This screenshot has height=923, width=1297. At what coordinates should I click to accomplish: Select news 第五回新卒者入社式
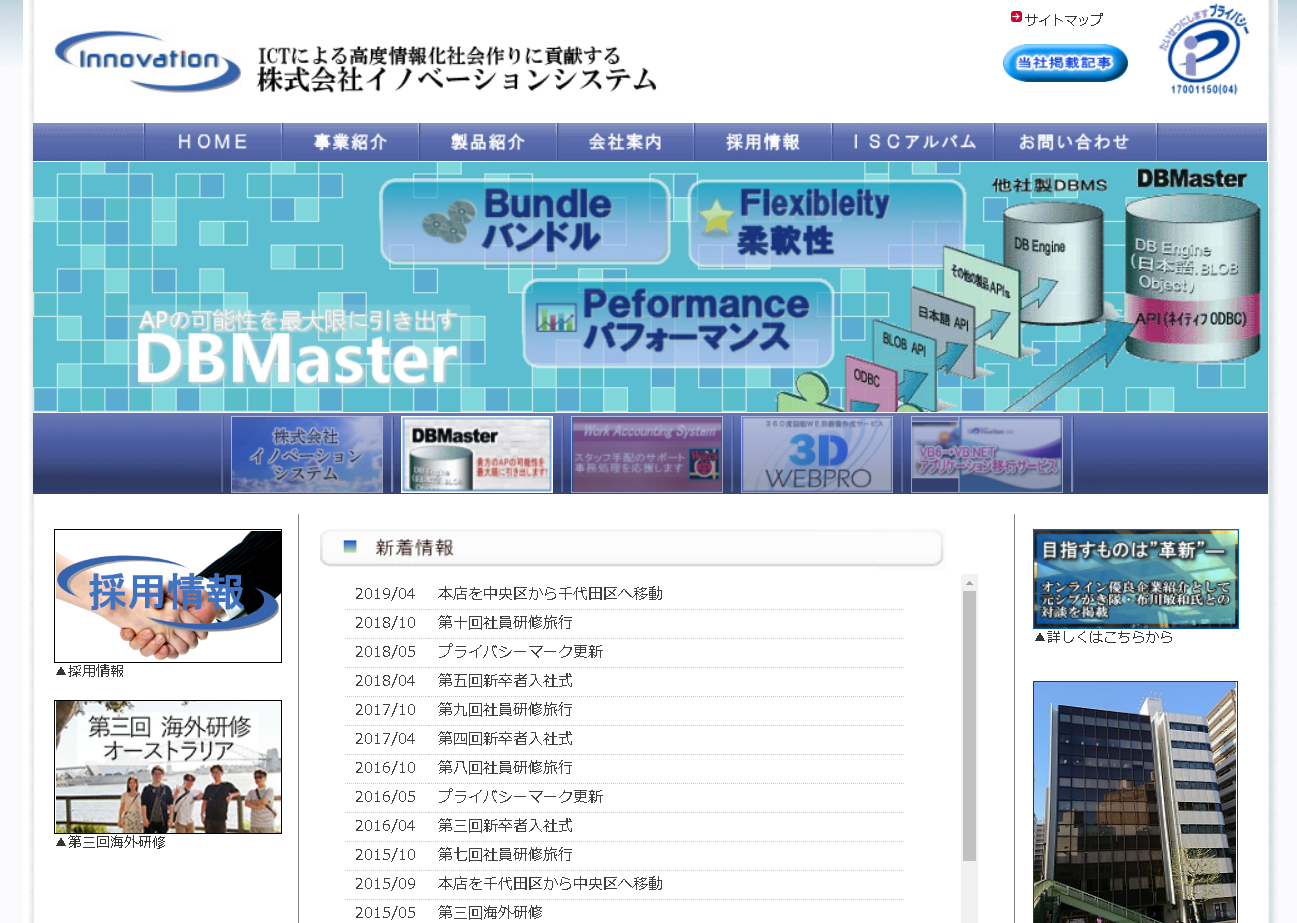pos(505,681)
